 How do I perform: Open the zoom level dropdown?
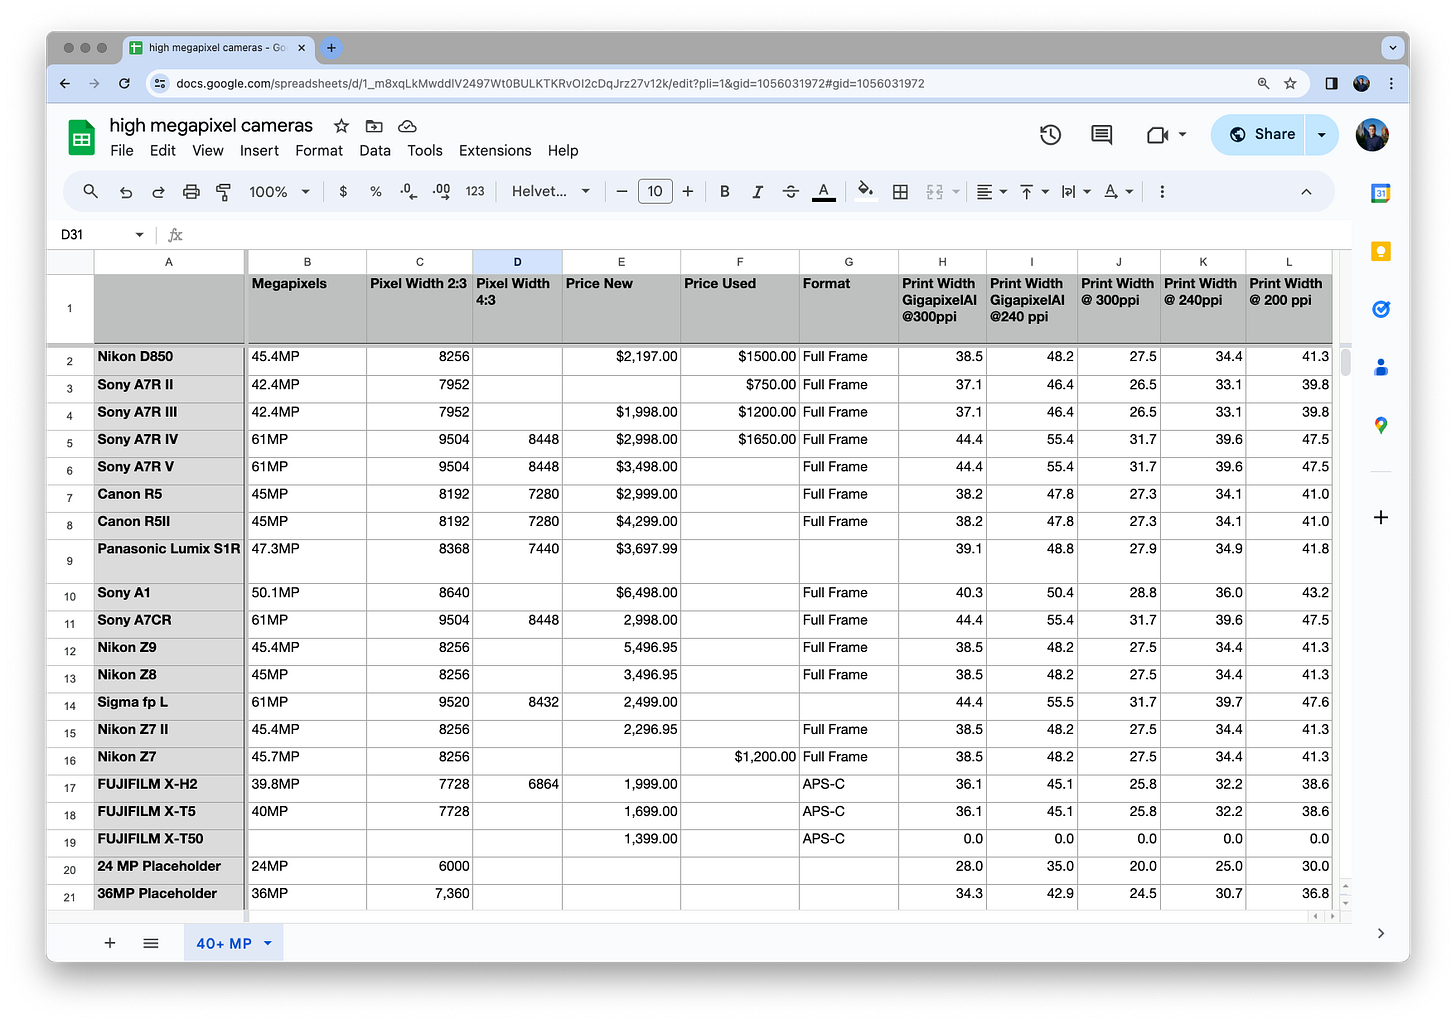click(x=279, y=191)
